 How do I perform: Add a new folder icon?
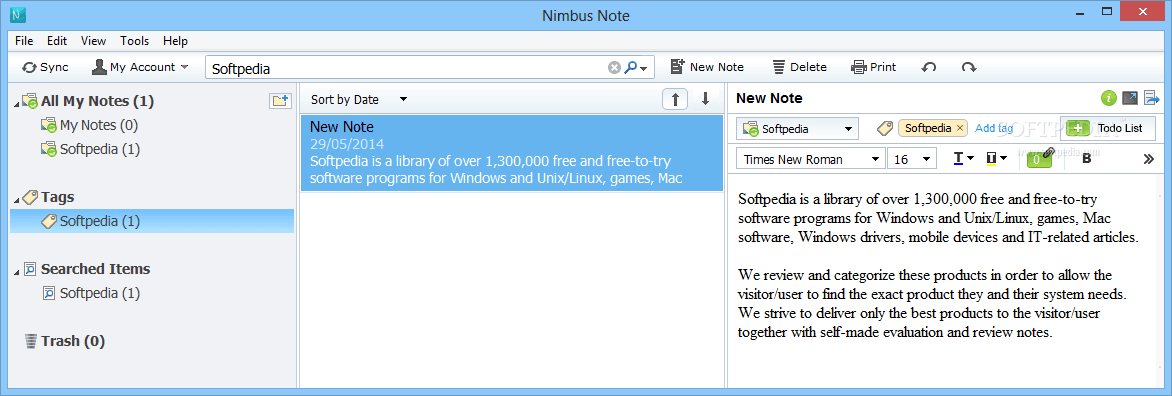point(280,101)
